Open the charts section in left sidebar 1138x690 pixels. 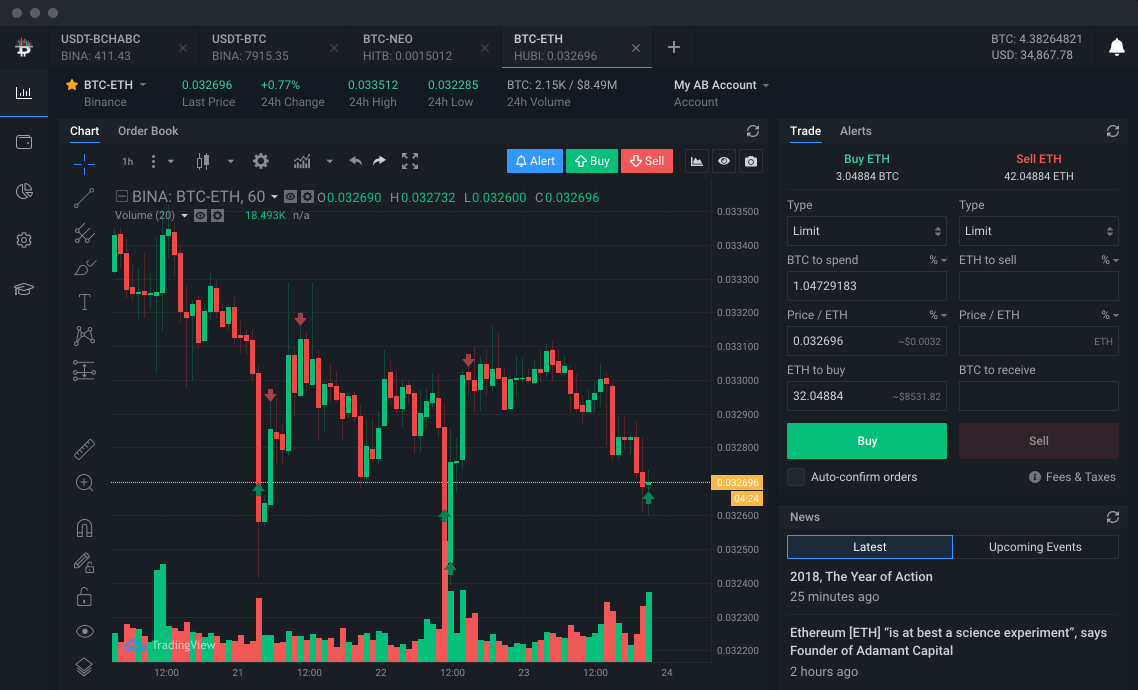(x=24, y=93)
